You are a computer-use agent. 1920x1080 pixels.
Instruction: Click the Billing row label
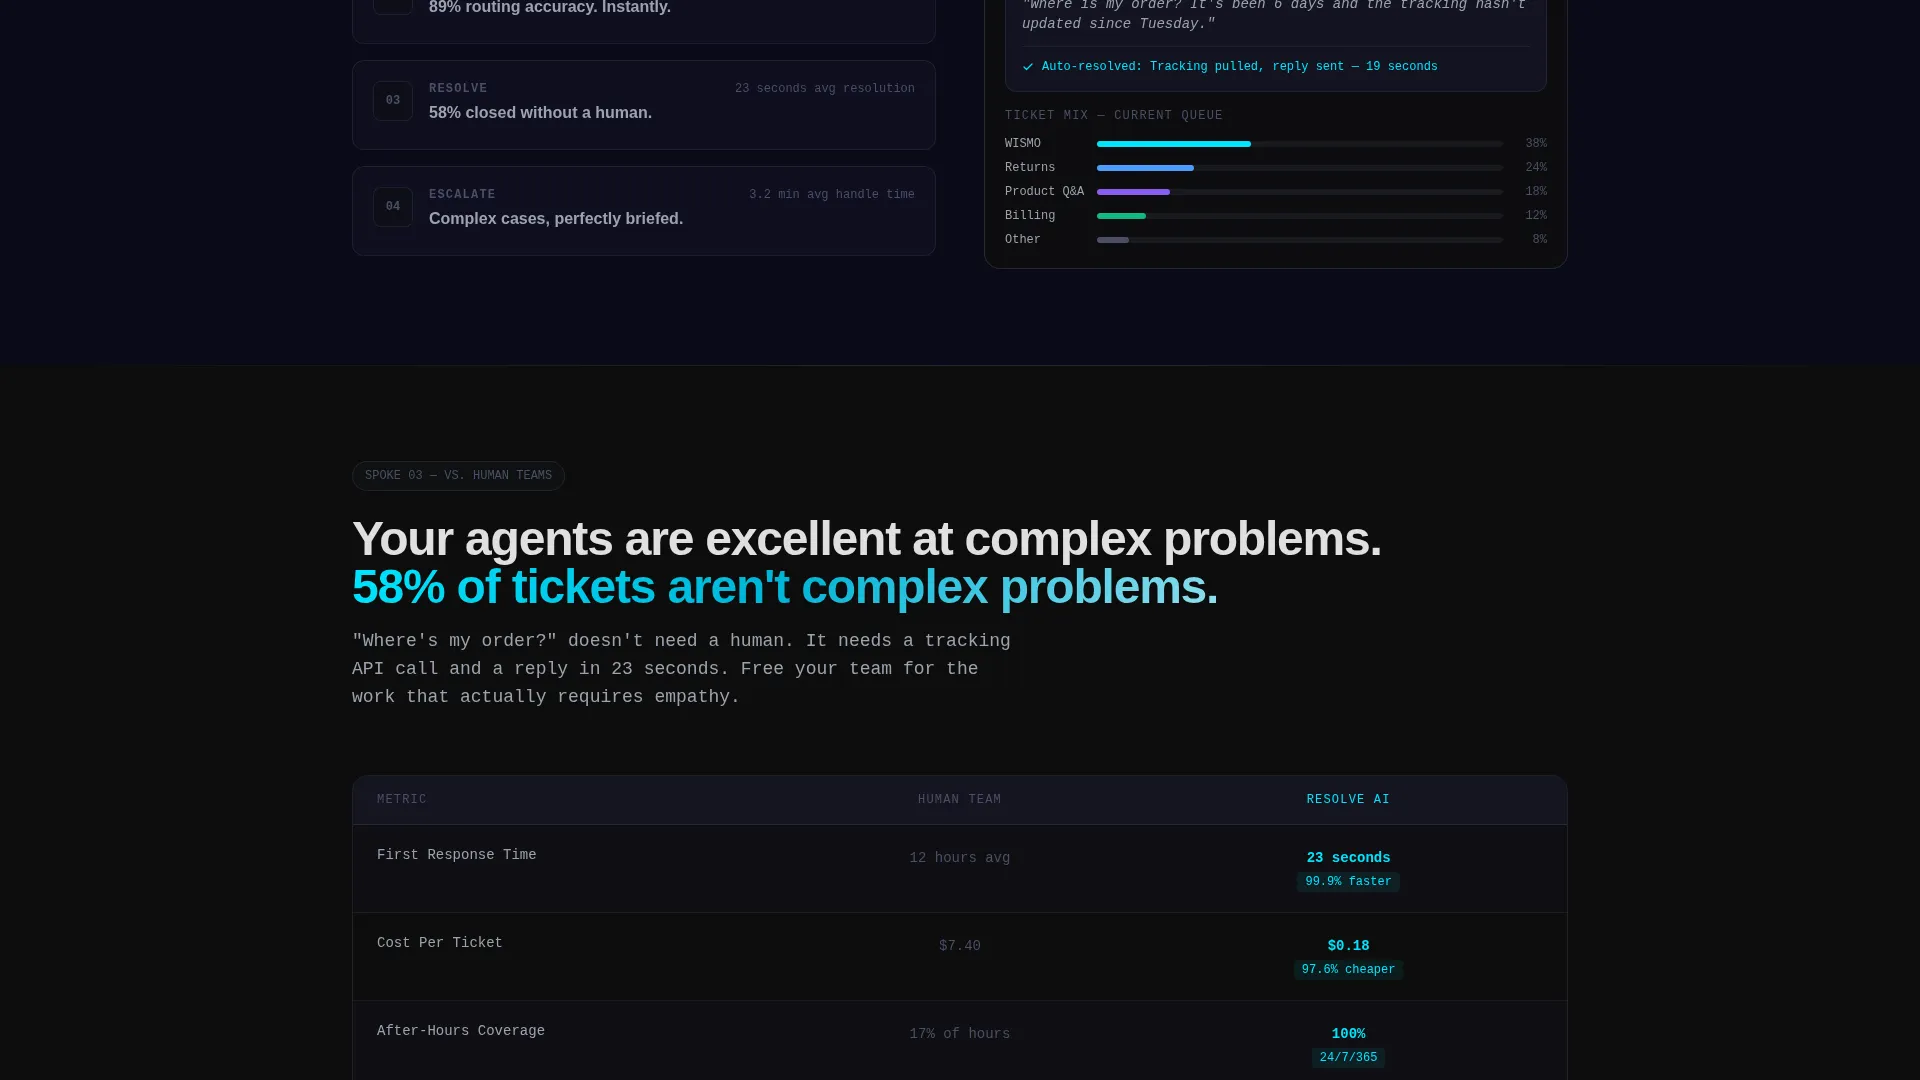1030,216
